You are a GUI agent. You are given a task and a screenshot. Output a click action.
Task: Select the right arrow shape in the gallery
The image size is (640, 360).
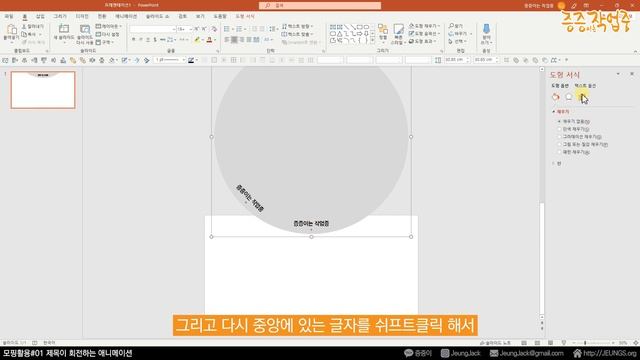click(x=360, y=33)
